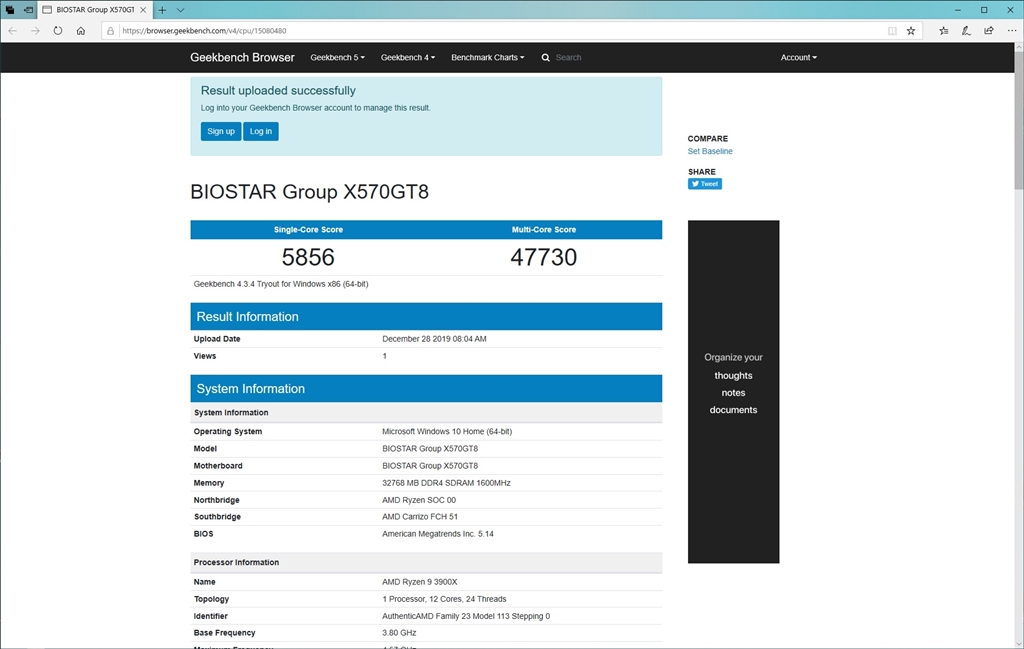This screenshot has width=1024, height=649.
Task: Click the upload date December 28 2019
Action: pyautogui.click(x=434, y=339)
